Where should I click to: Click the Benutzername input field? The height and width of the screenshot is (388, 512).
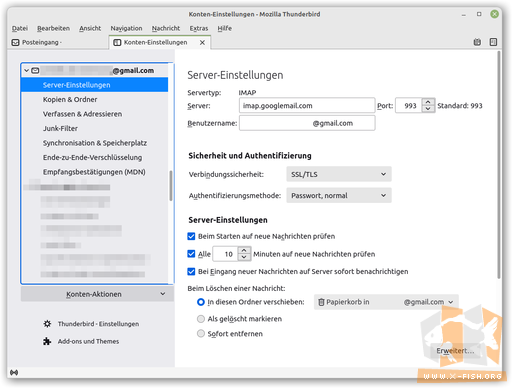click(x=307, y=123)
